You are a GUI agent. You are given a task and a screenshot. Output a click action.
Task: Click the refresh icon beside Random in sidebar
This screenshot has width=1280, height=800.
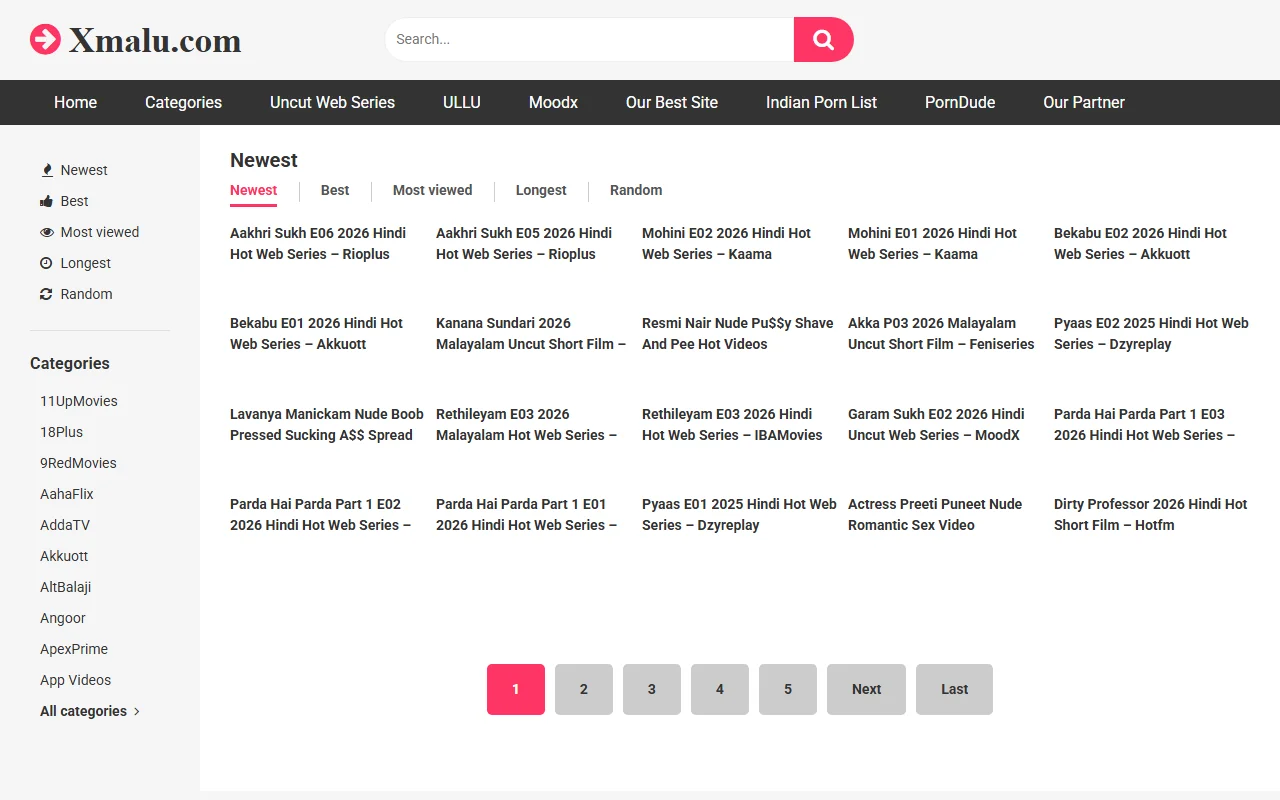coord(46,294)
